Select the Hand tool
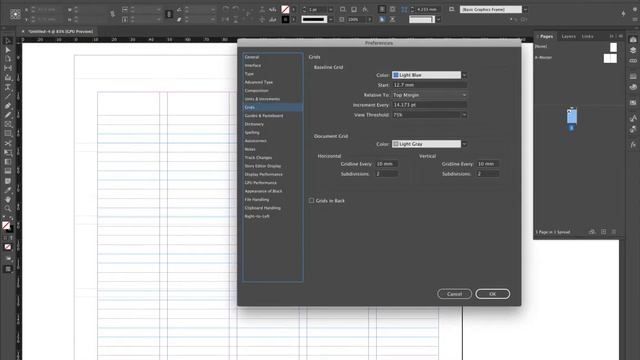The image size is (640, 360). (x=8, y=200)
